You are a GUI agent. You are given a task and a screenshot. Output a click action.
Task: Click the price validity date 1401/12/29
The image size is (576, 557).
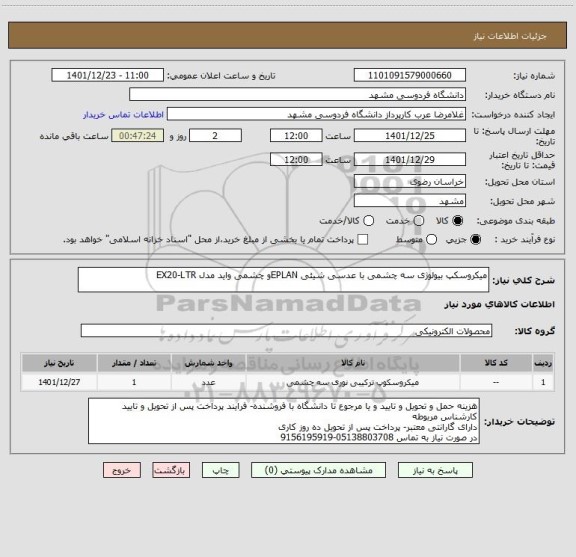pyautogui.click(x=410, y=159)
